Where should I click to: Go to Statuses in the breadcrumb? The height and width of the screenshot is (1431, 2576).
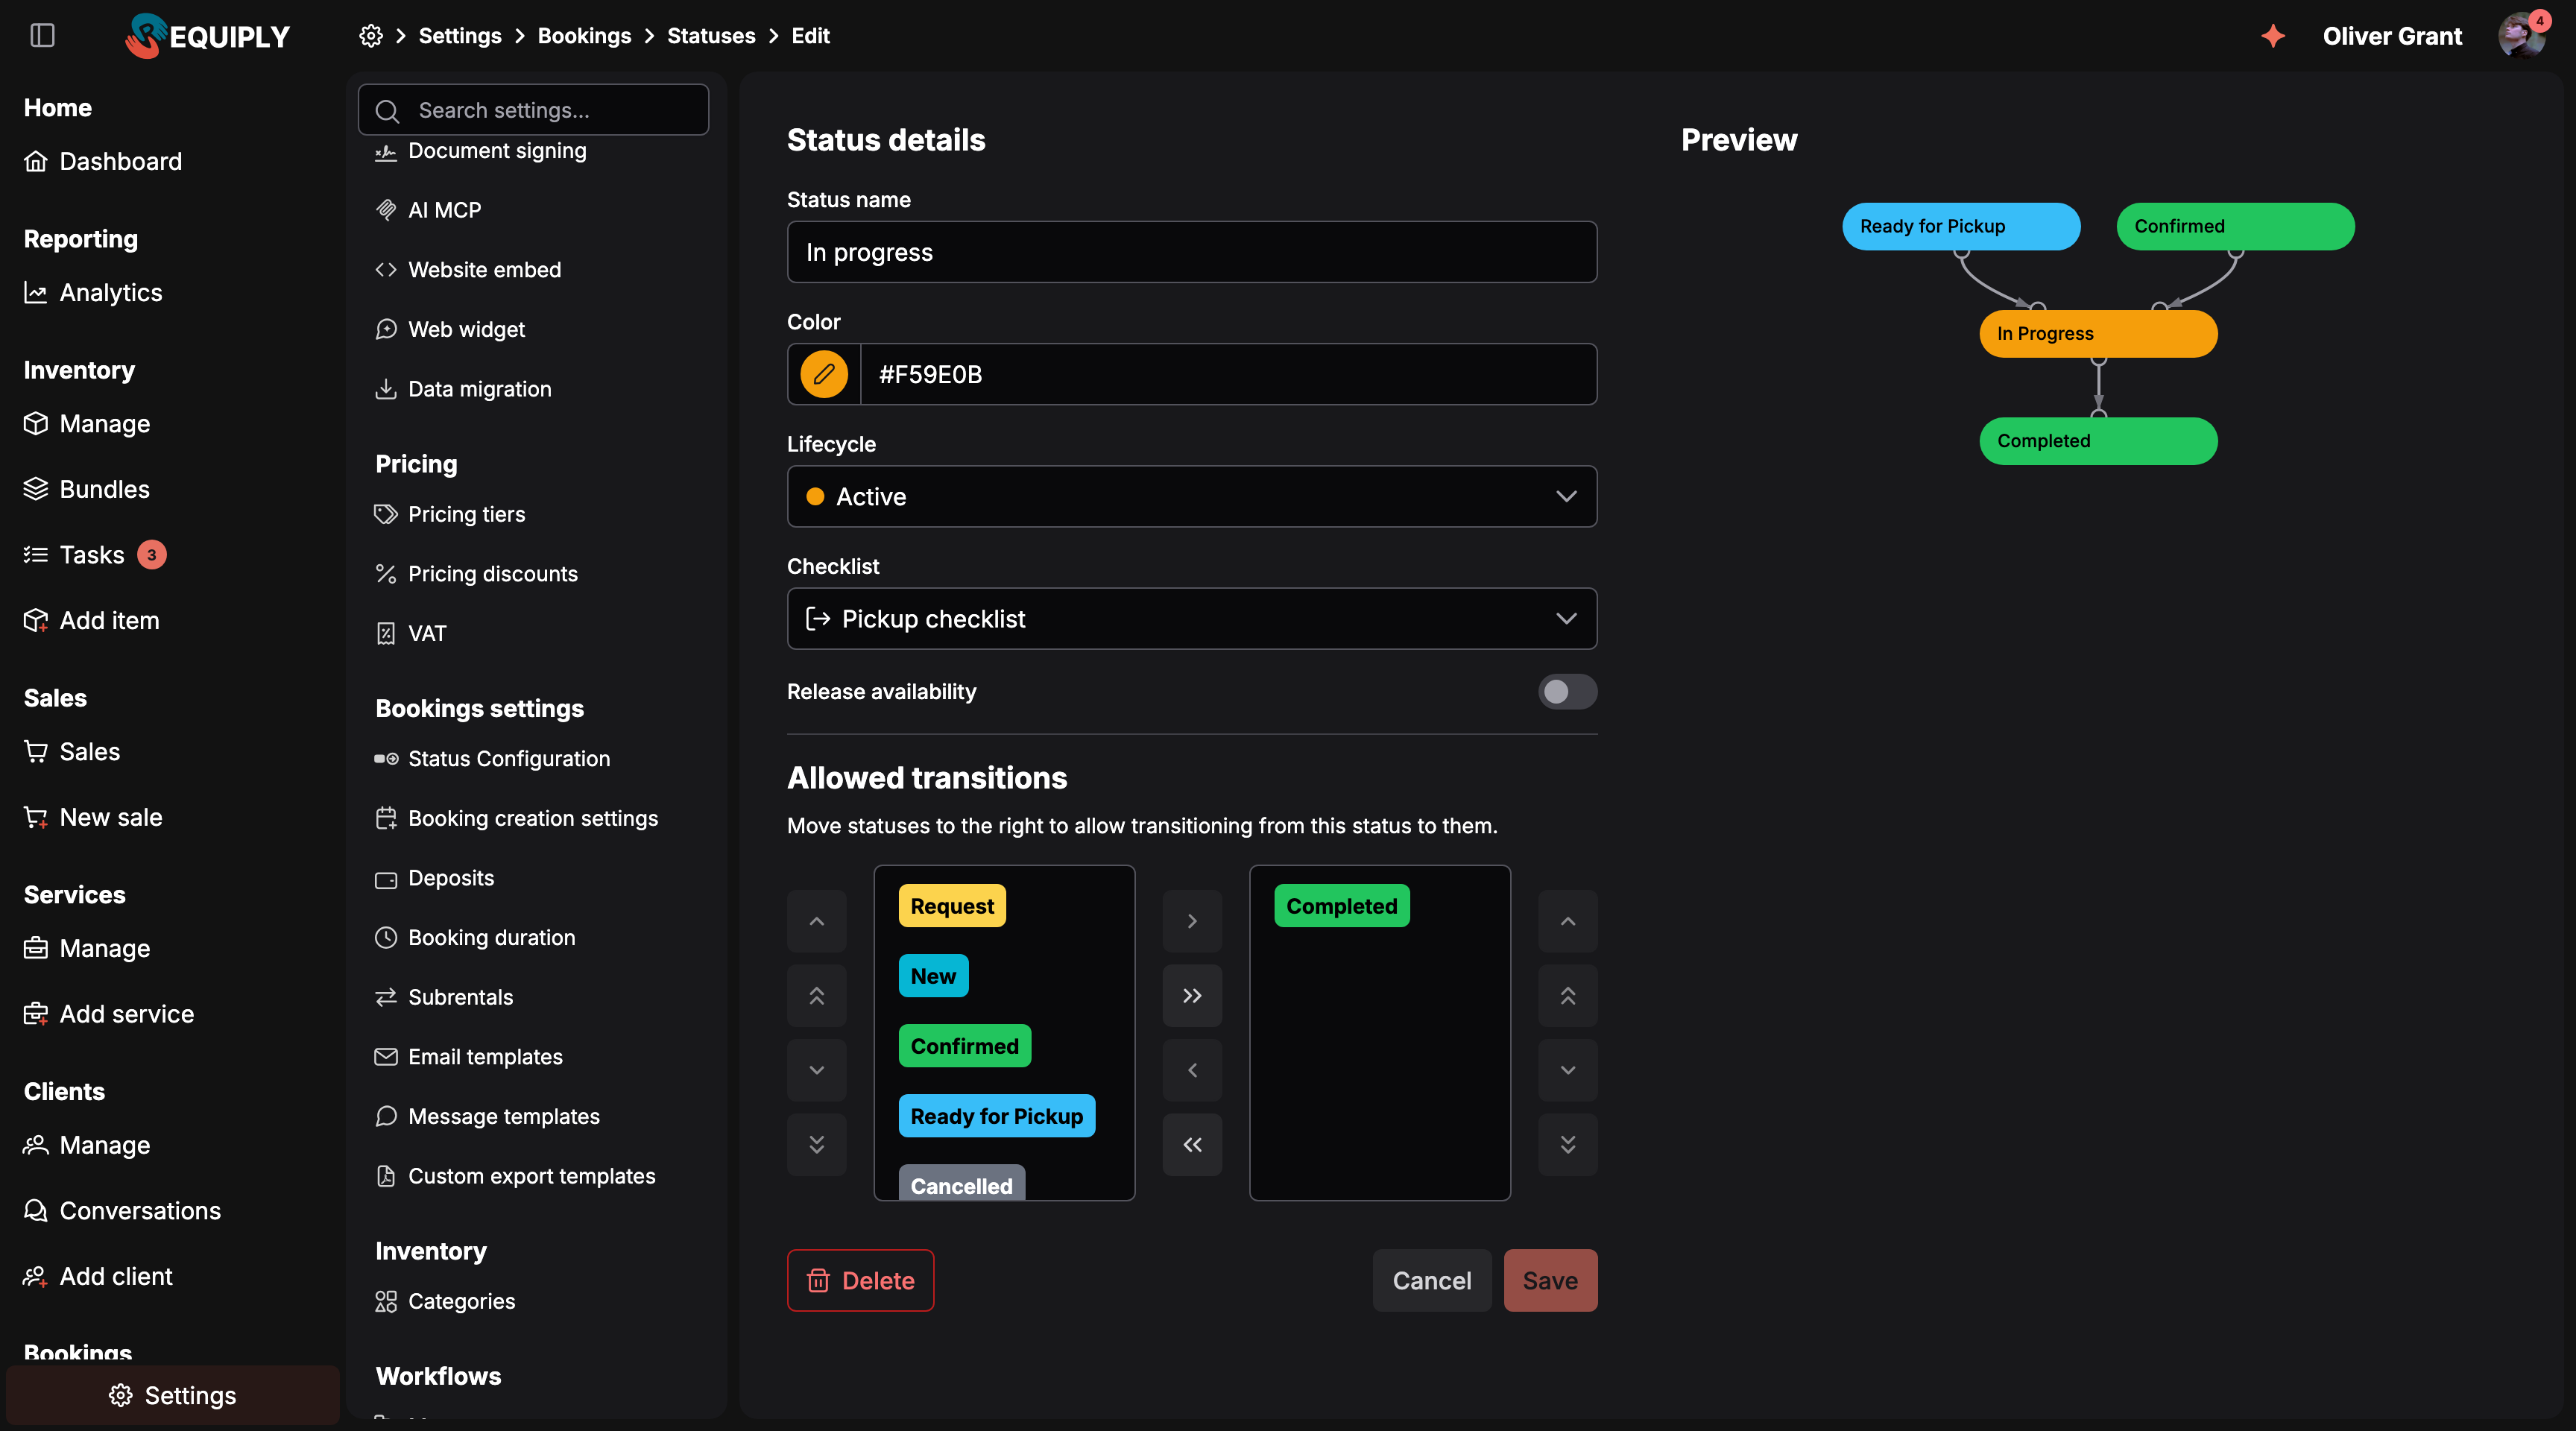pyautogui.click(x=711, y=36)
